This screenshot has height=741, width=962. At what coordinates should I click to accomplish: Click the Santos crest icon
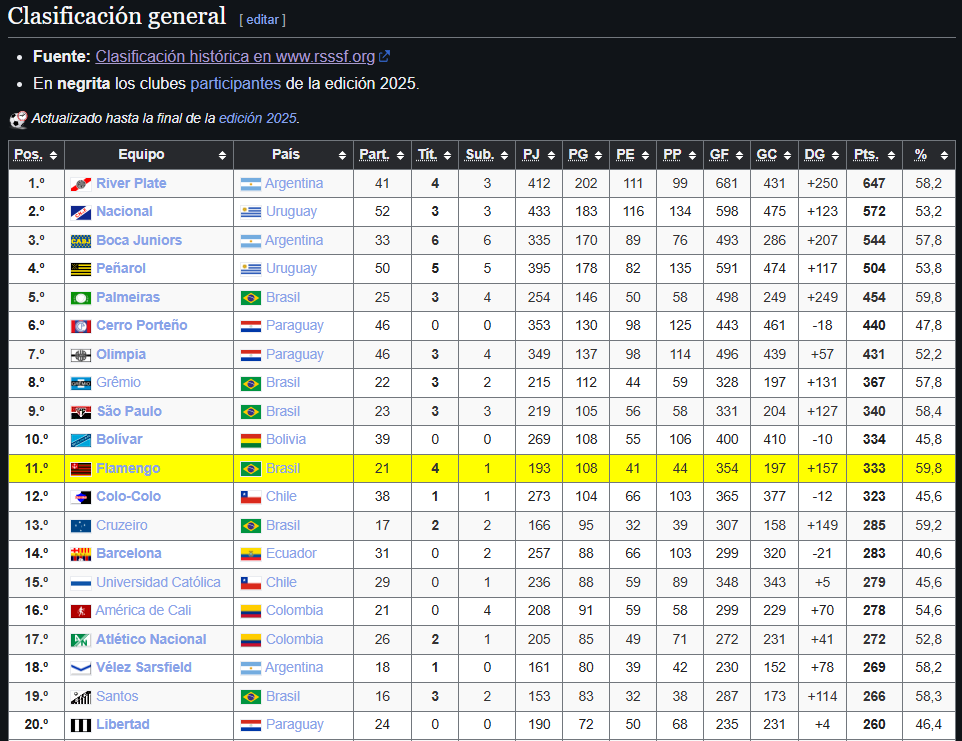tap(81, 697)
